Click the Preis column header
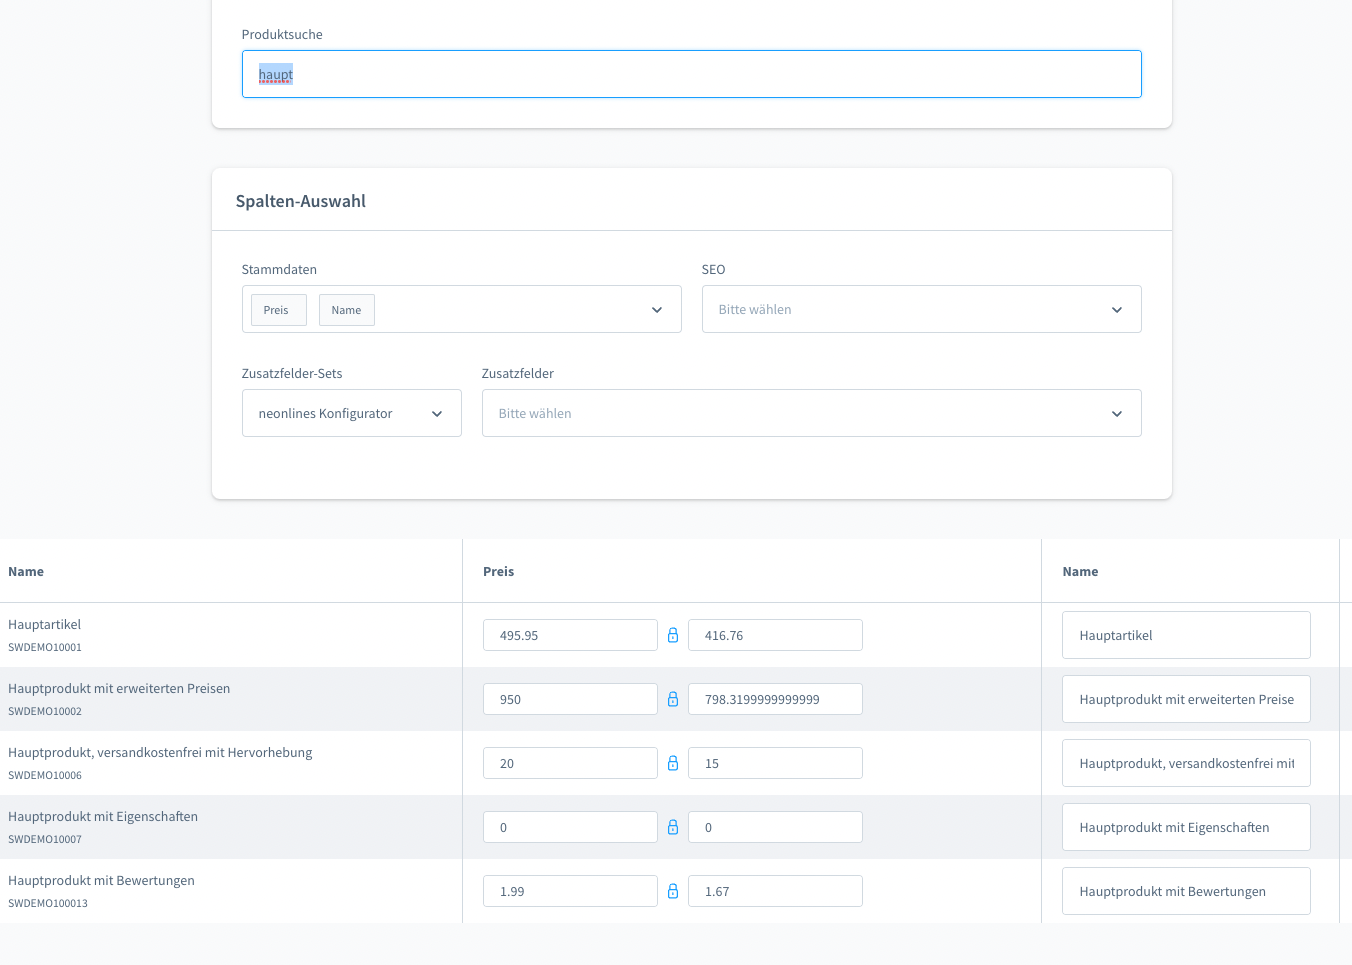The height and width of the screenshot is (965, 1352). click(498, 572)
